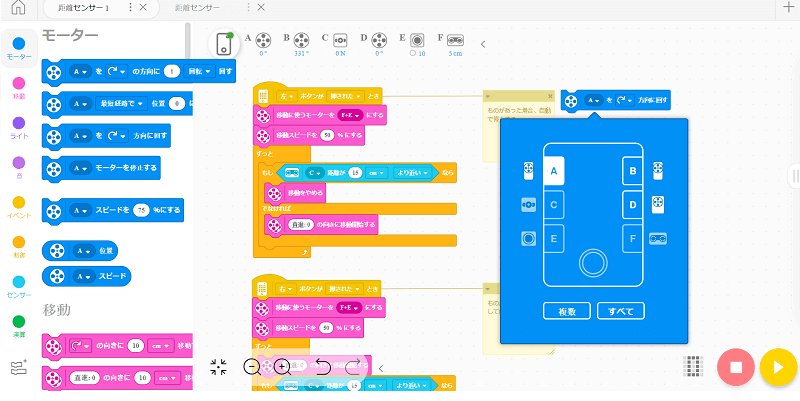This screenshot has height=401, width=800.
Task: Select port A motor icon in port bar
Action: [x=263, y=40]
